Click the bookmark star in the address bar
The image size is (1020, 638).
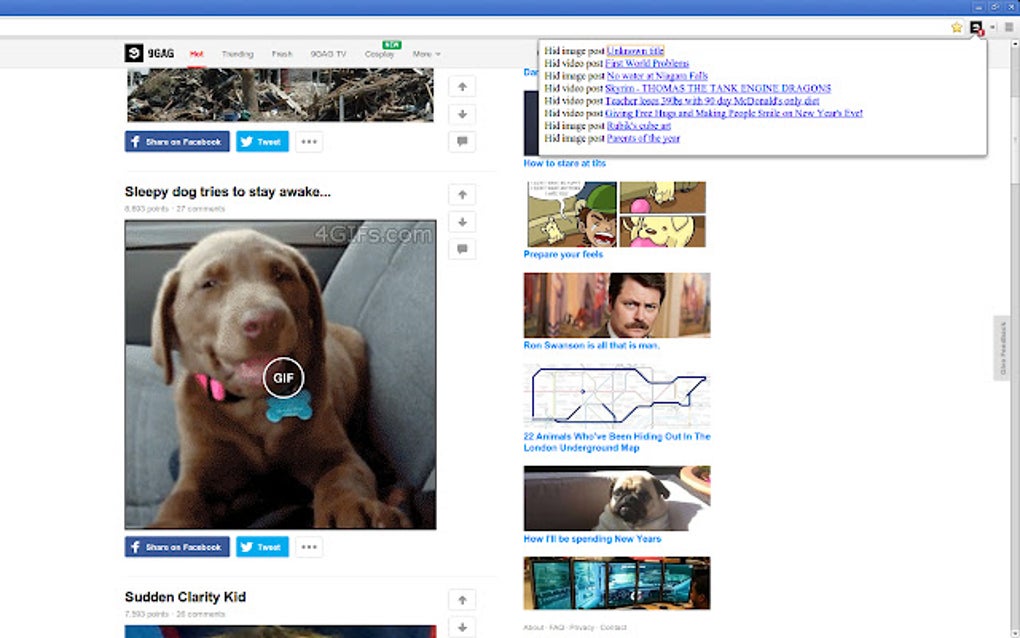(x=956, y=28)
